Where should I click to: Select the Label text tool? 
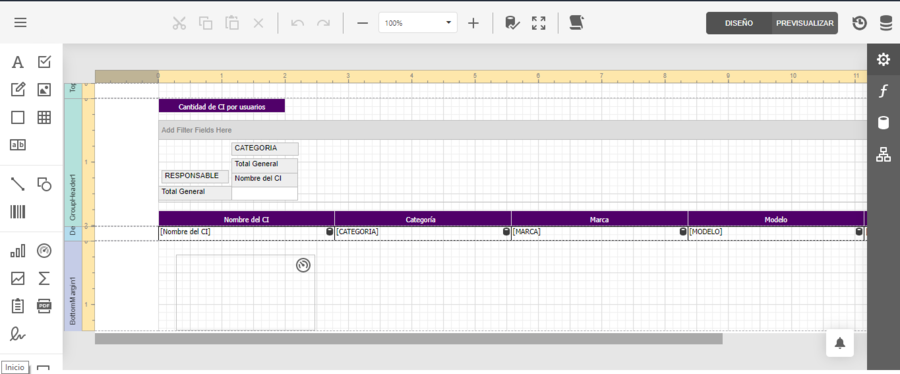point(18,62)
